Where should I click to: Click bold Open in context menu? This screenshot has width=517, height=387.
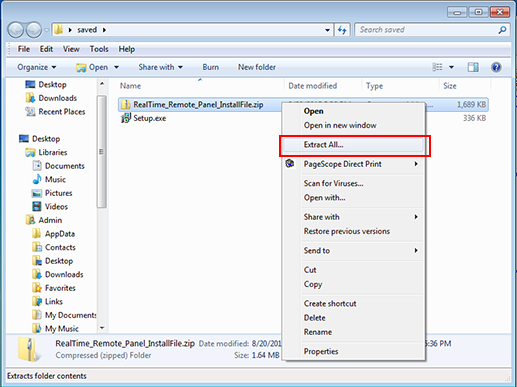[x=354, y=111]
